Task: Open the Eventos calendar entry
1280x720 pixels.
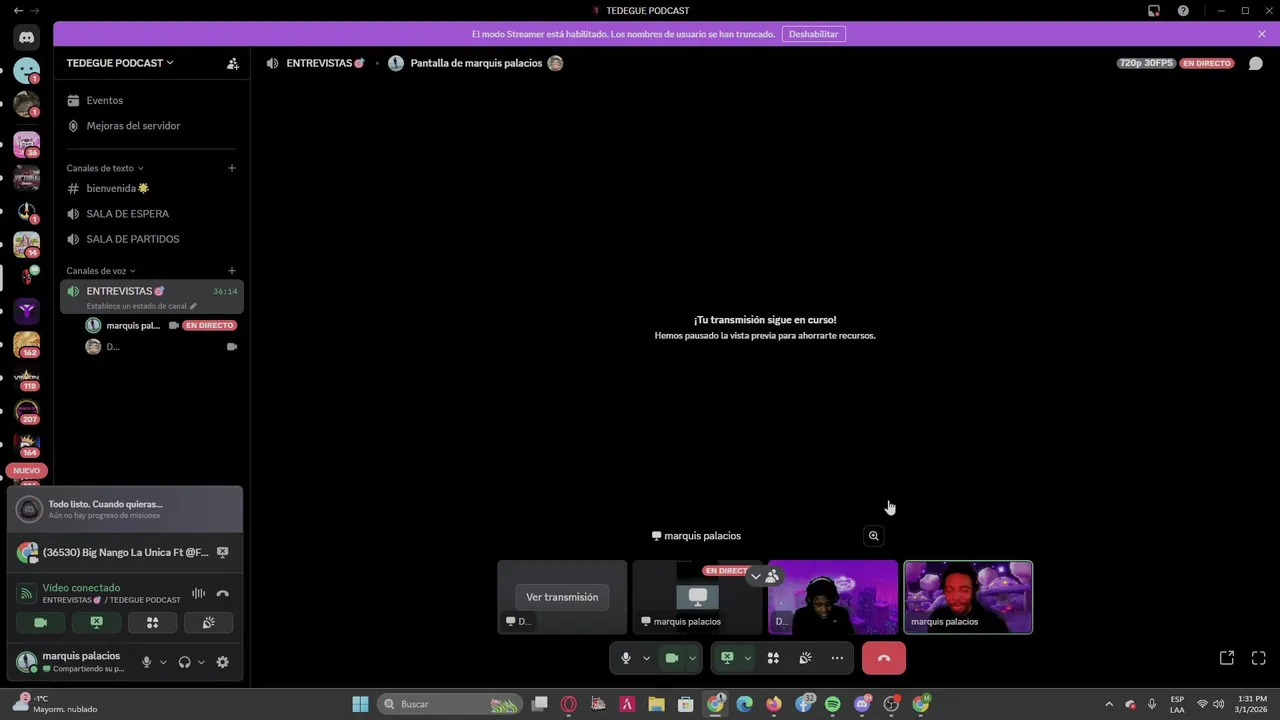Action: [152, 100]
